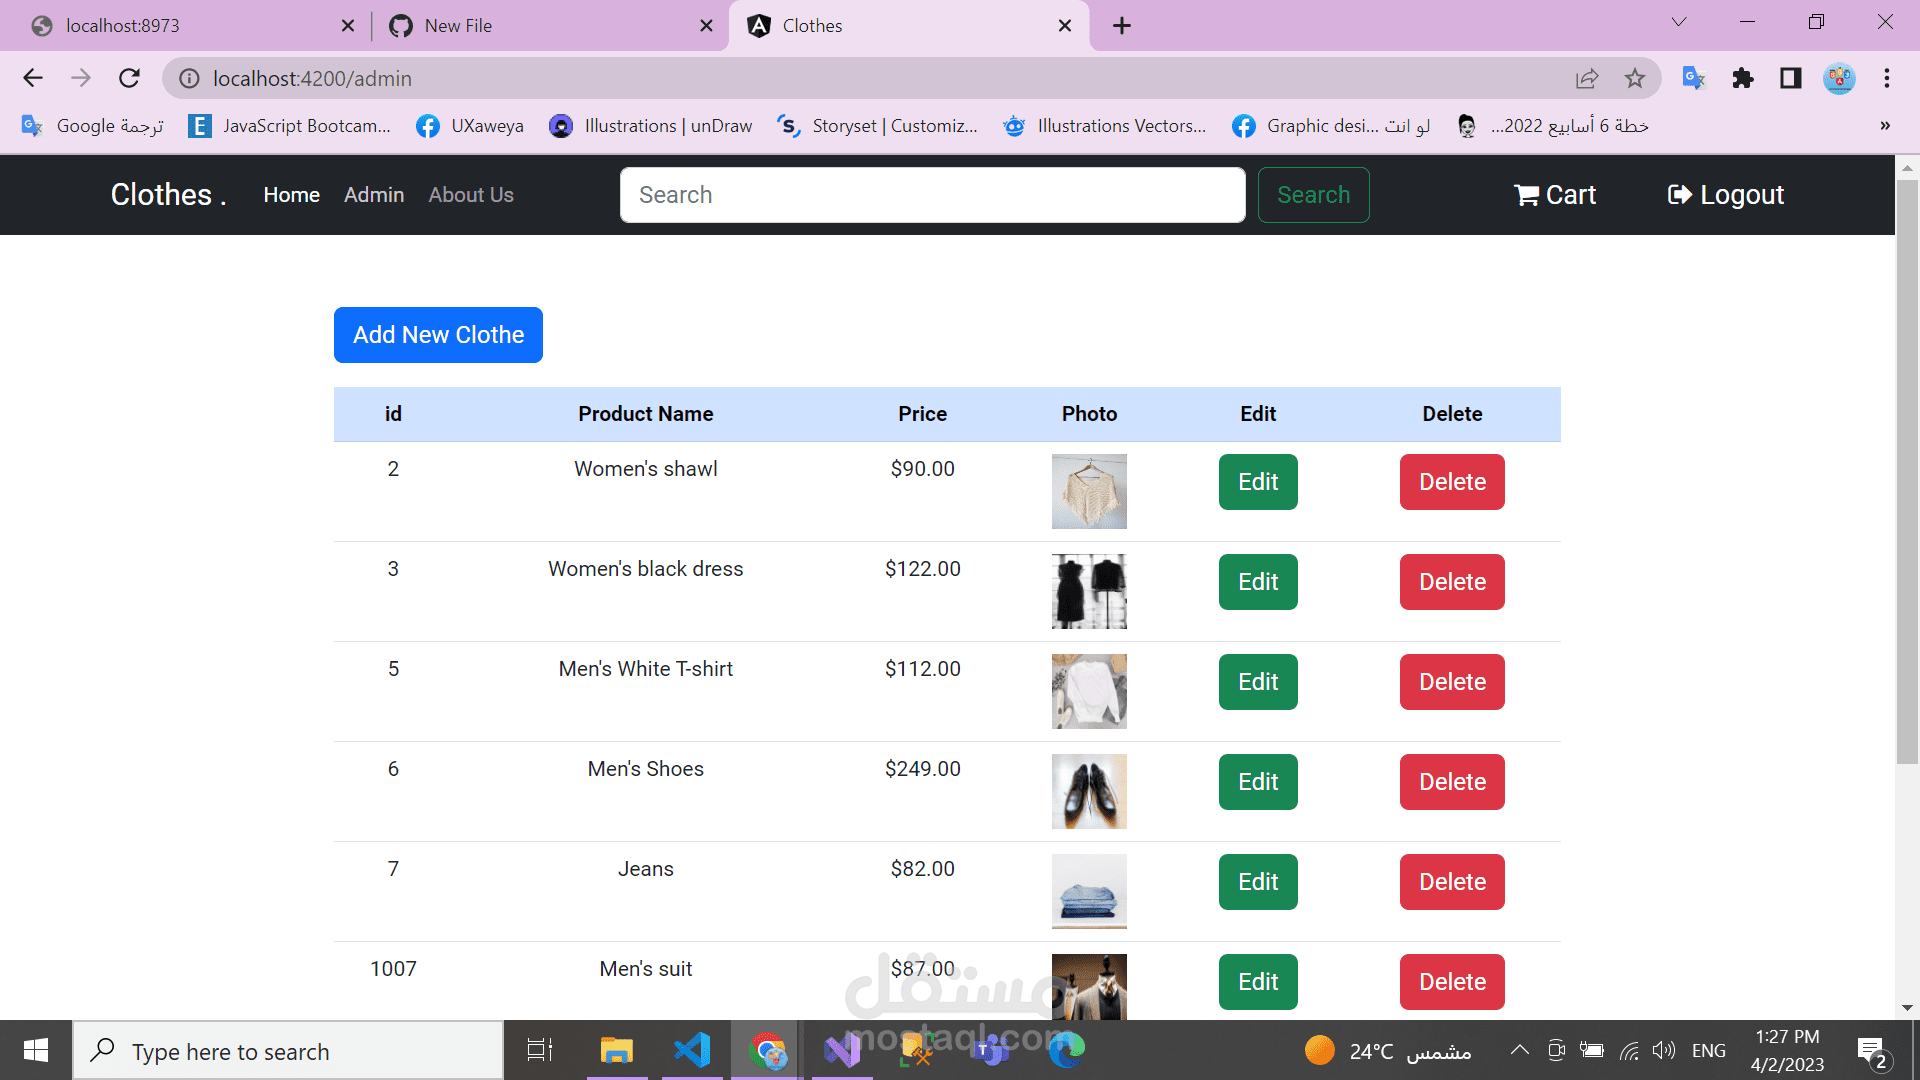This screenshot has width=1920, height=1080.
Task: Open Visual Studio Code from taskbar
Action: click(x=692, y=1050)
